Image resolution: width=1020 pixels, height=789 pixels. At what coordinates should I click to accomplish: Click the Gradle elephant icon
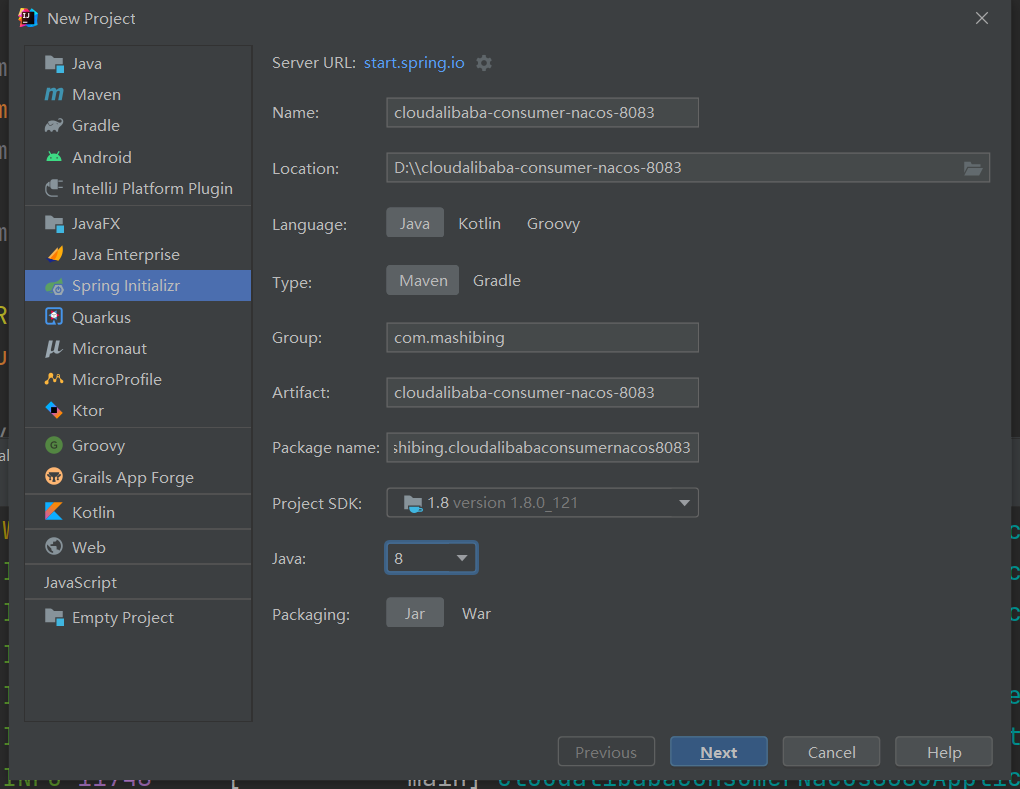pyautogui.click(x=54, y=126)
